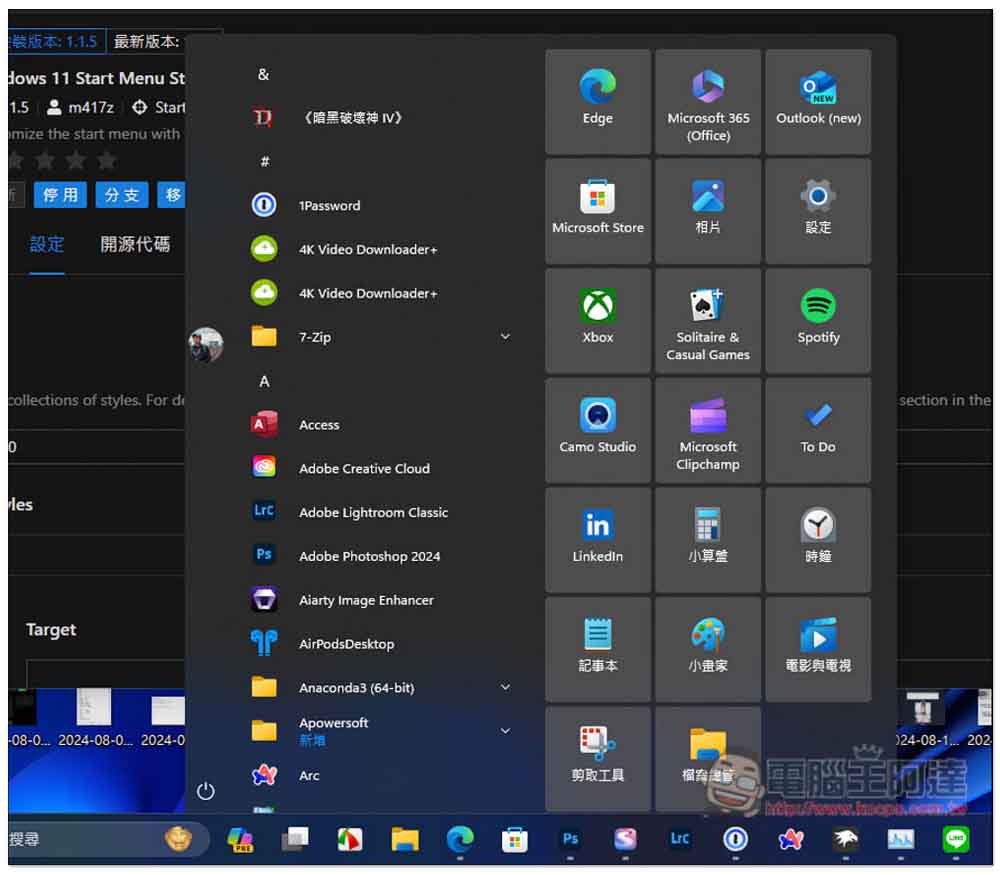
Task: Open Microsoft Store tile
Action: [598, 211]
